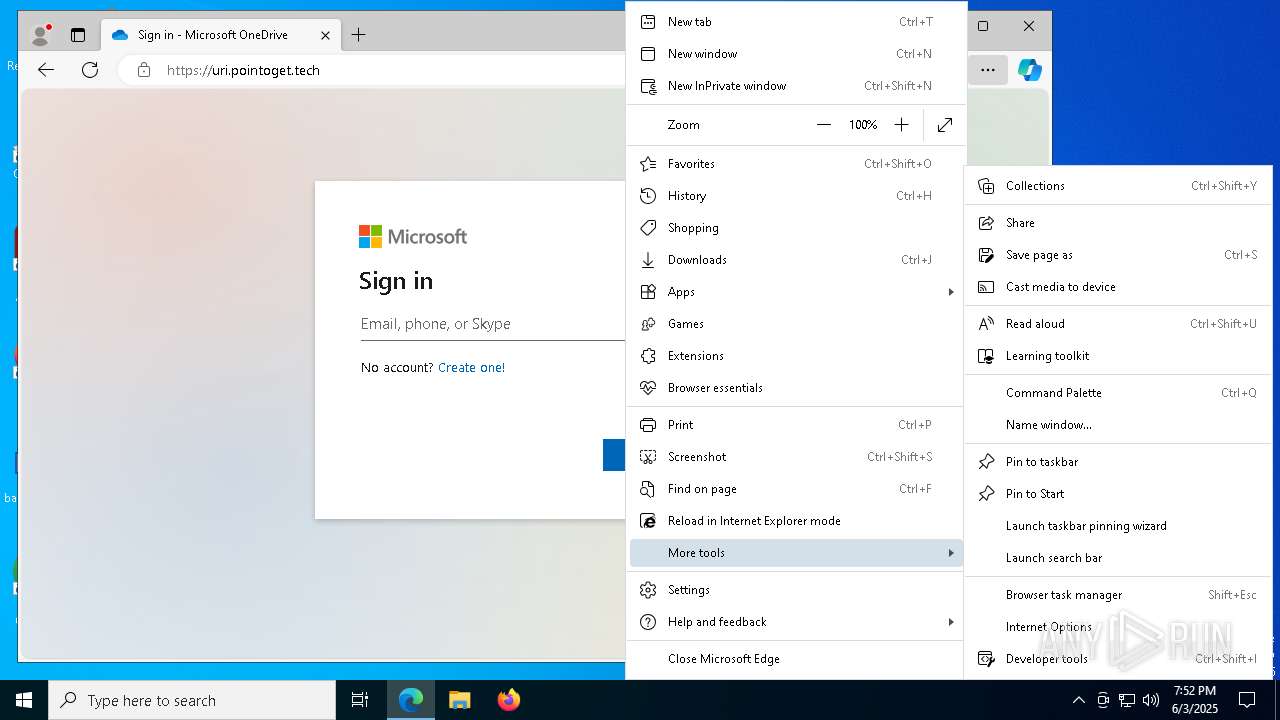Select Pin to Start
Image resolution: width=1280 pixels, height=720 pixels.
[1118, 493]
